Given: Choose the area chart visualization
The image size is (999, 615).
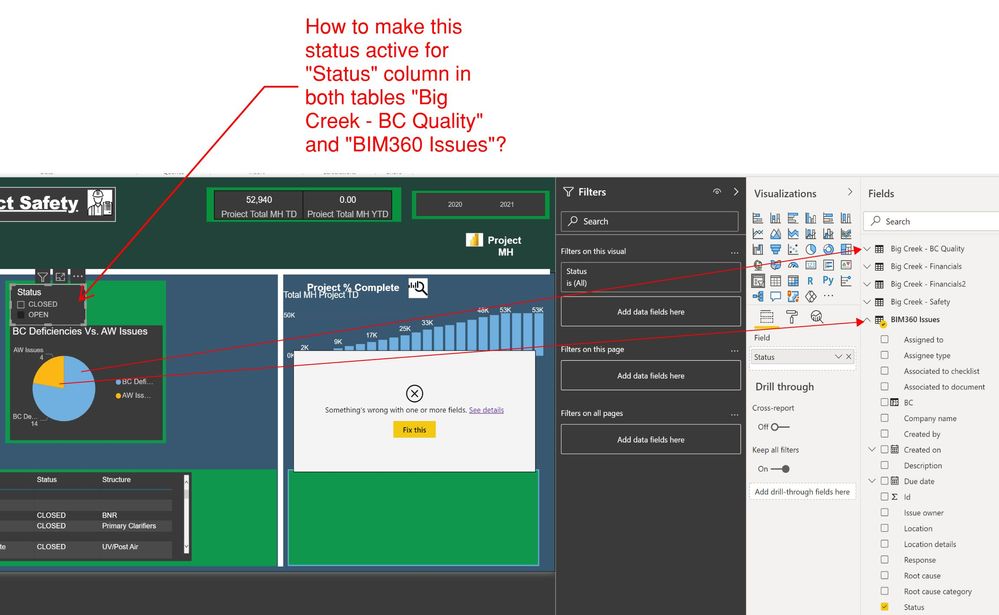Looking at the screenshot, I should [775, 234].
